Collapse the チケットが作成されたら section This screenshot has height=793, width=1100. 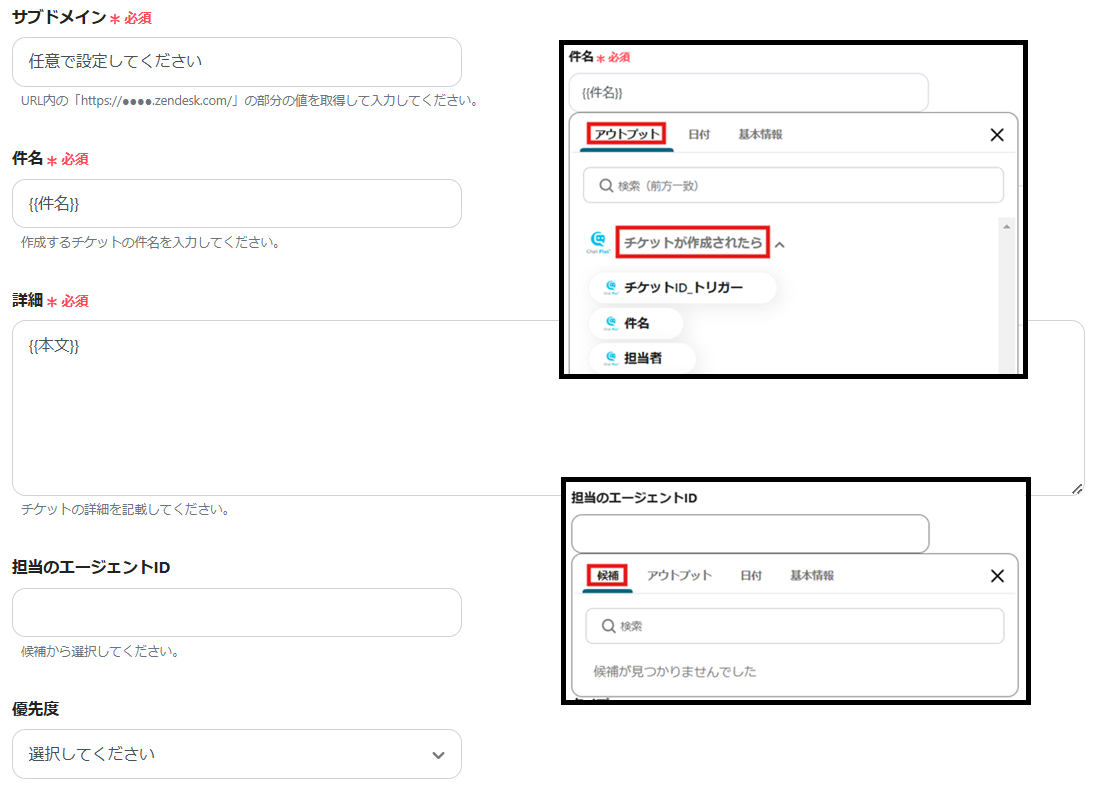pyautogui.click(x=780, y=245)
